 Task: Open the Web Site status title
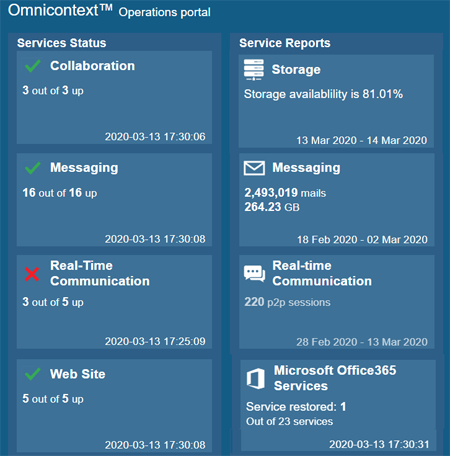[78, 374]
